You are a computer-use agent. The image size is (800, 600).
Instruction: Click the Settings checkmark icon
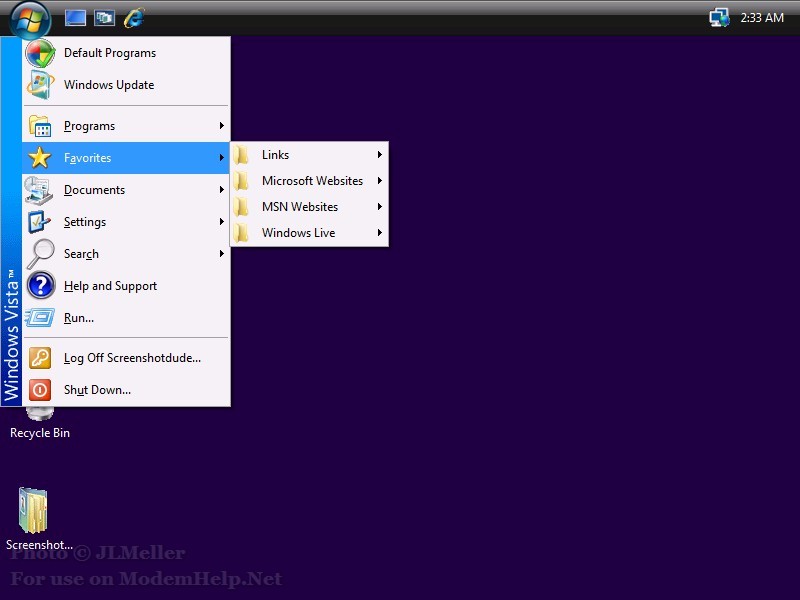click(x=39, y=222)
